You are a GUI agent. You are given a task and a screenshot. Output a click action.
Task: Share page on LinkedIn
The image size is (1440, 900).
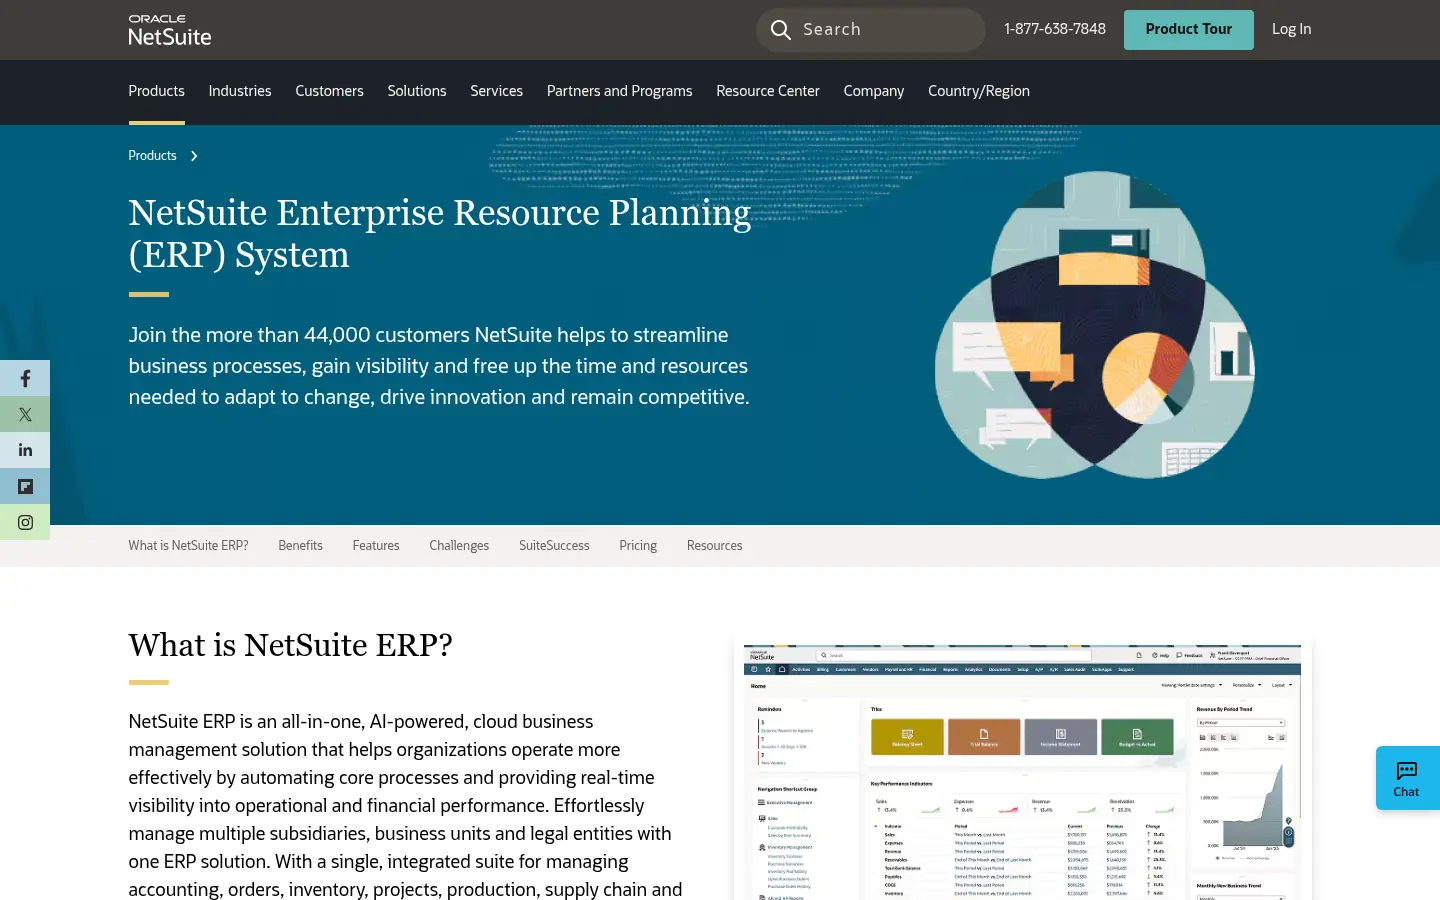pyautogui.click(x=25, y=450)
